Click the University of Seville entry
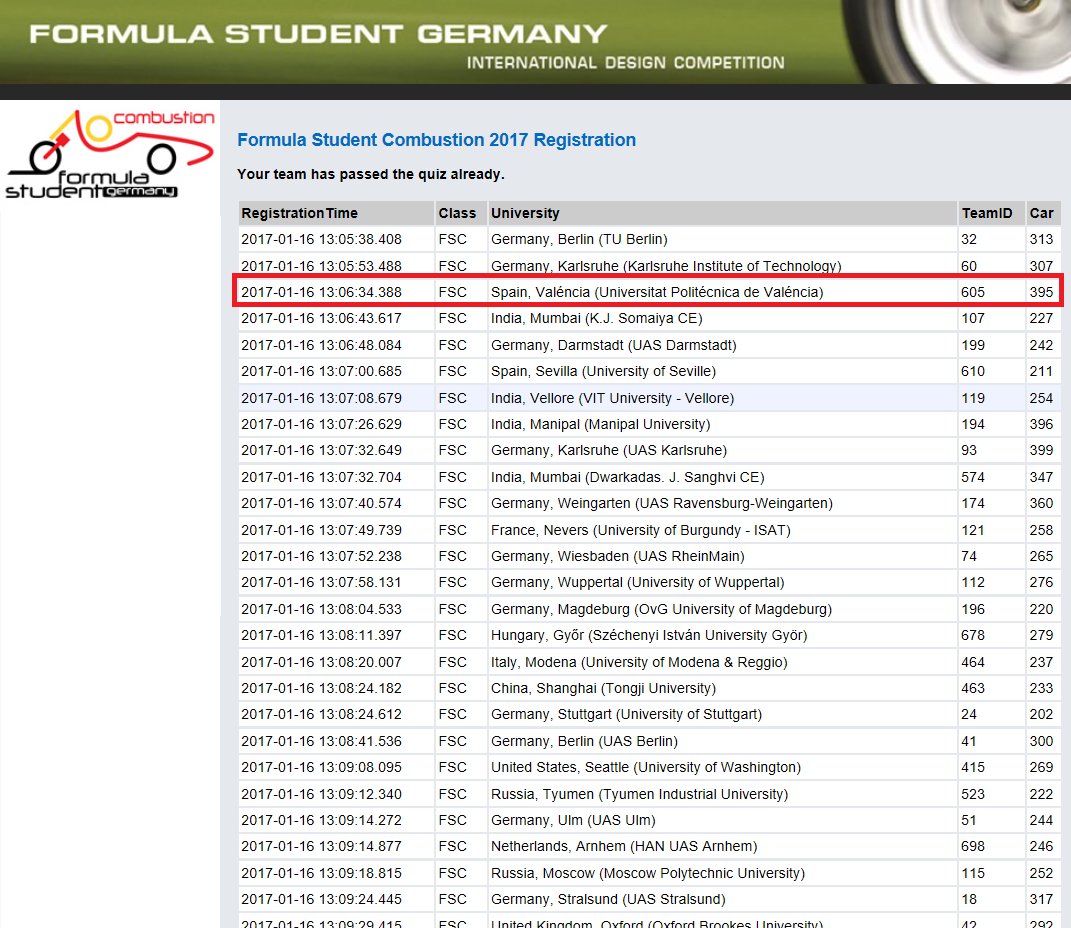The height and width of the screenshot is (928, 1071). tap(603, 371)
